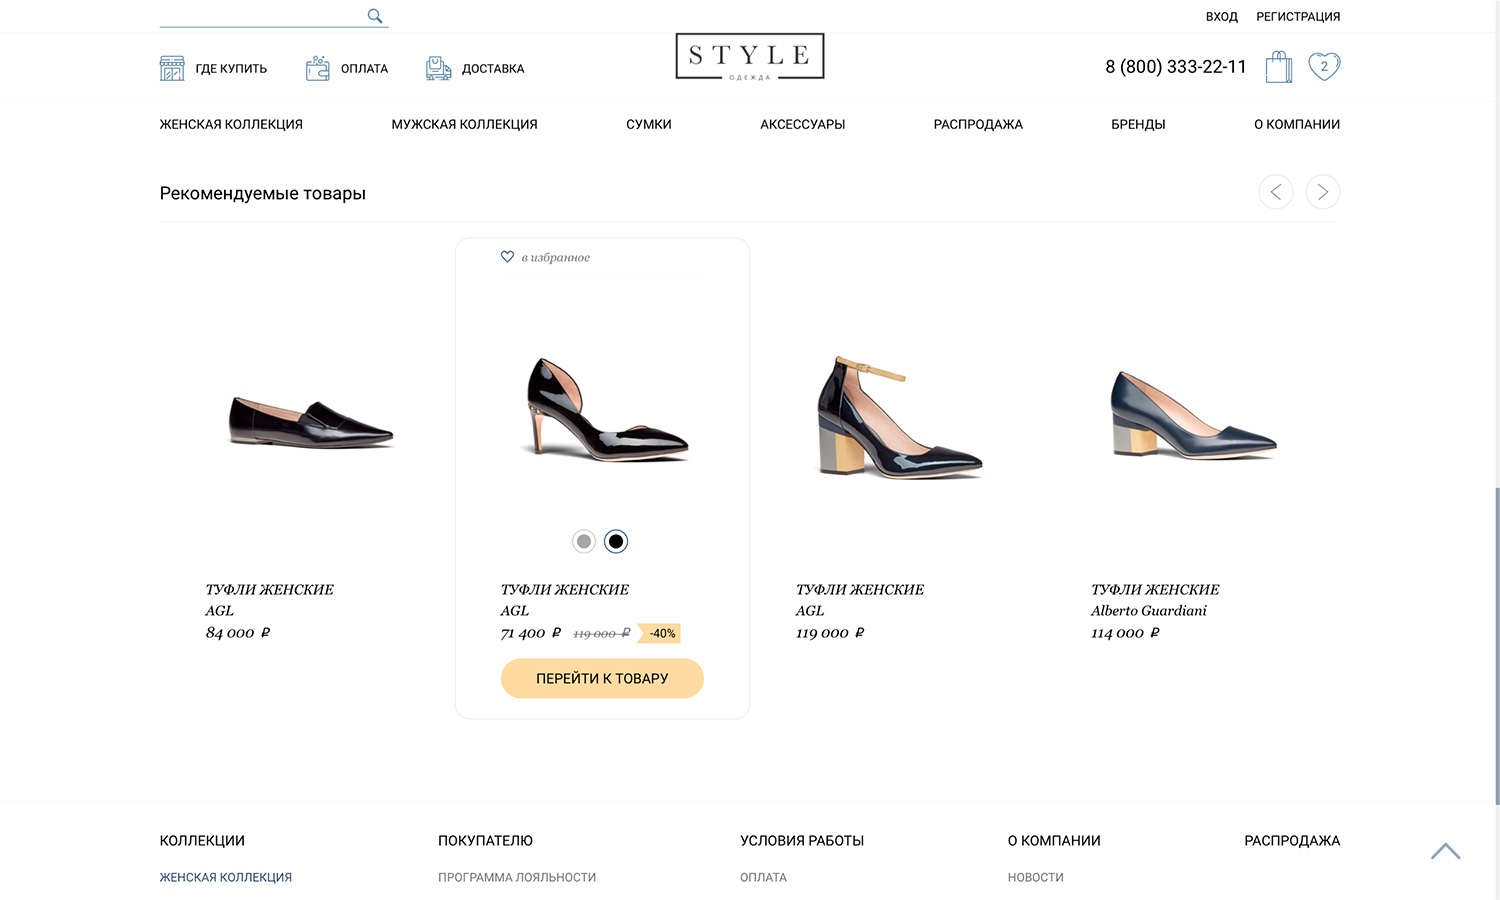Click the wallet icon beside Оплата

318,68
